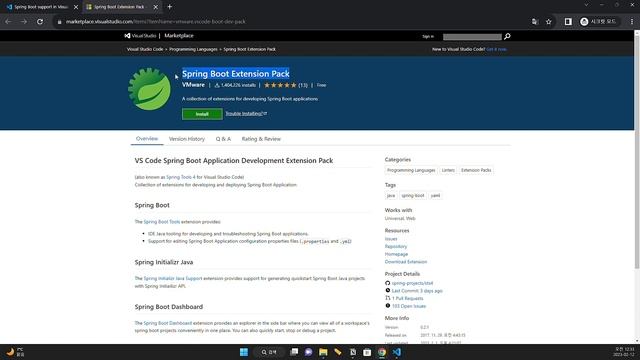The image size is (640, 360).
Task: Click Visual Studio Code breadcrumb link
Action: coord(145,49)
